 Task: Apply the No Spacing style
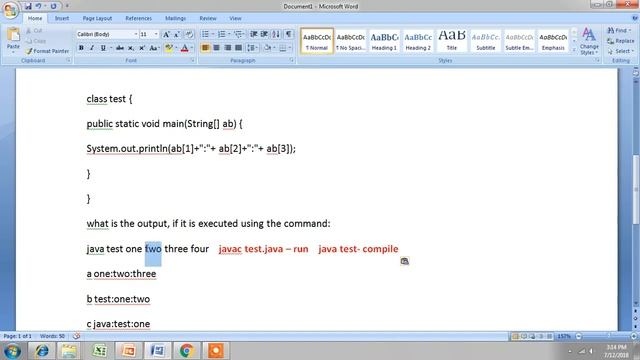point(350,40)
